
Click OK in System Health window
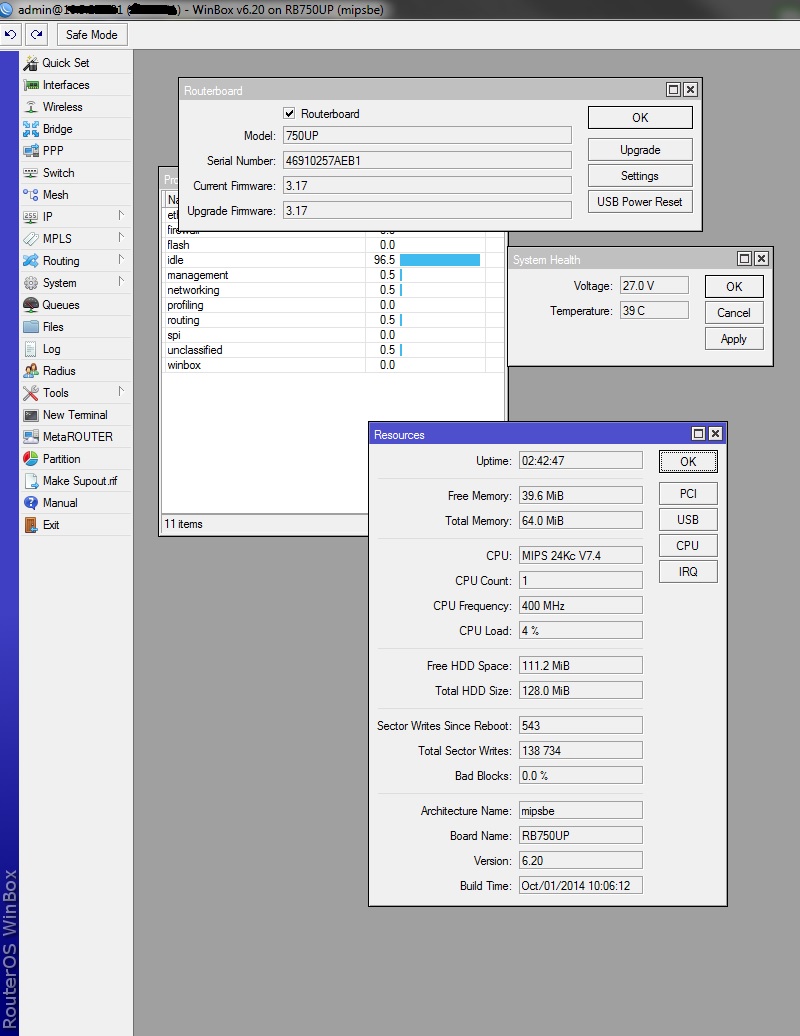[734, 287]
